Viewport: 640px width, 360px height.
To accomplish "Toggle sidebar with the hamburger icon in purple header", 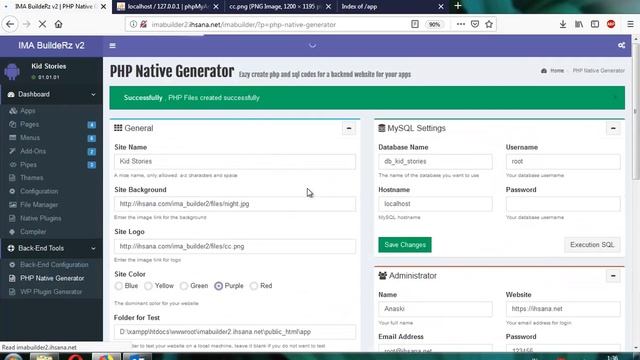I will (112, 46).
